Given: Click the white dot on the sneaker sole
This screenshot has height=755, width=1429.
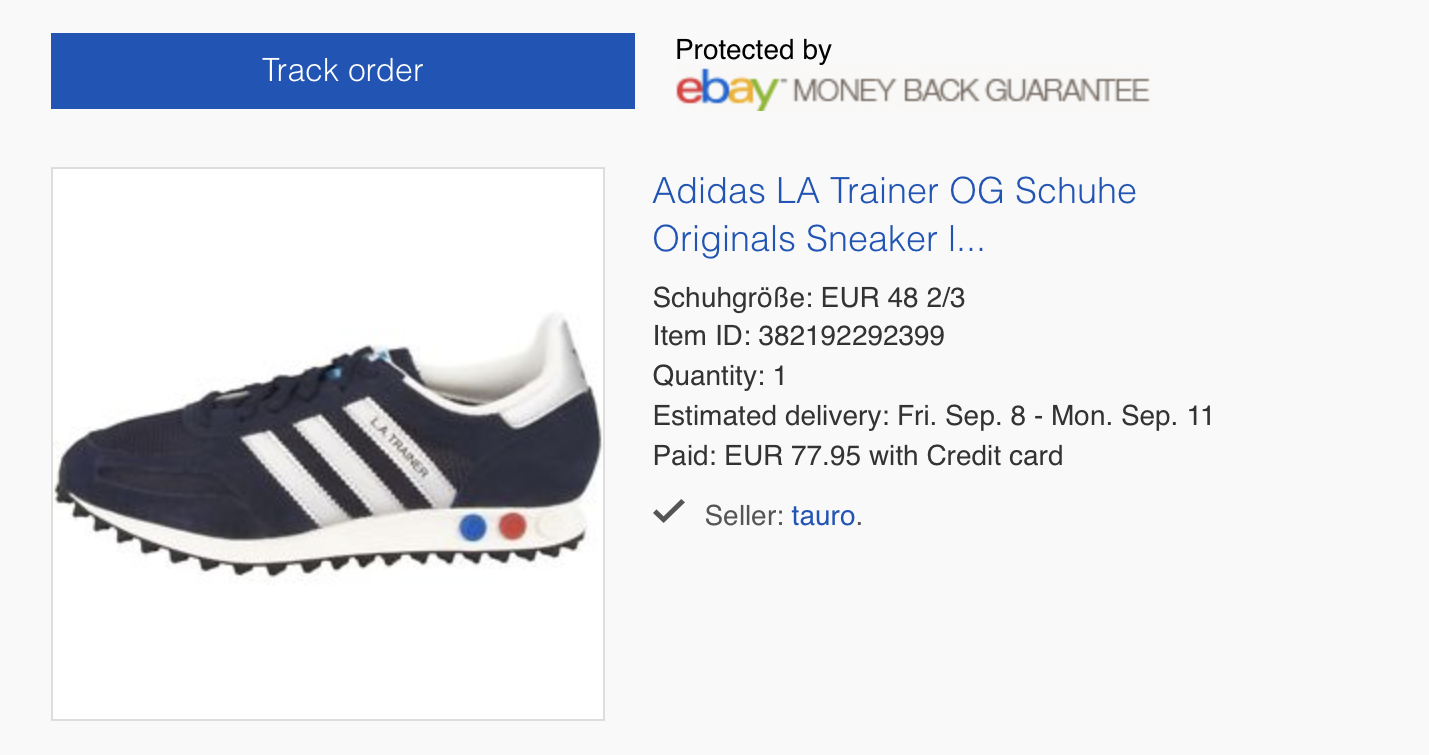Looking at the screenshot, I should pyautogui.click(x=549, y=525).
